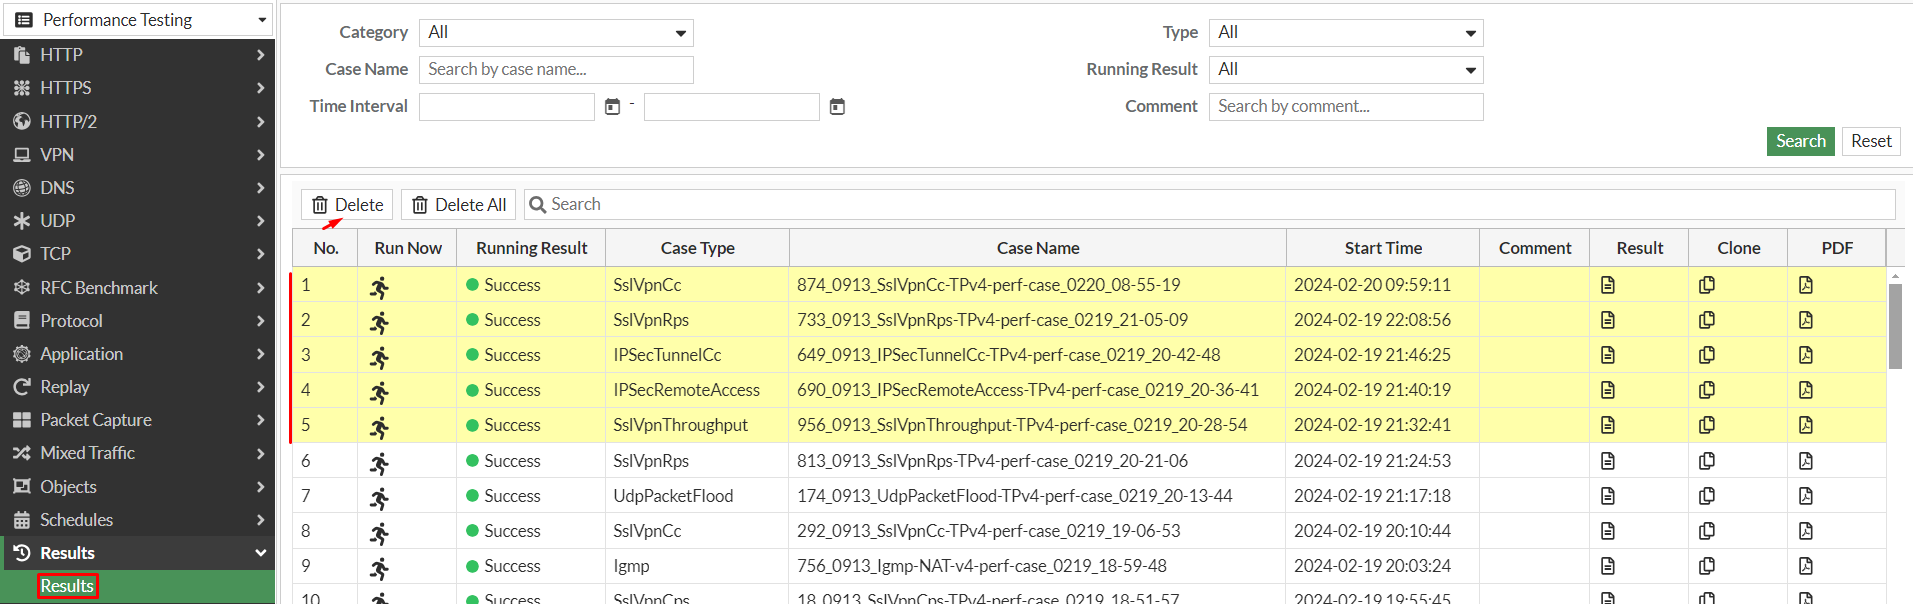This screenshot has height=604, width=1913.
Task: Click the green Search button
Action: (1800, 141)
